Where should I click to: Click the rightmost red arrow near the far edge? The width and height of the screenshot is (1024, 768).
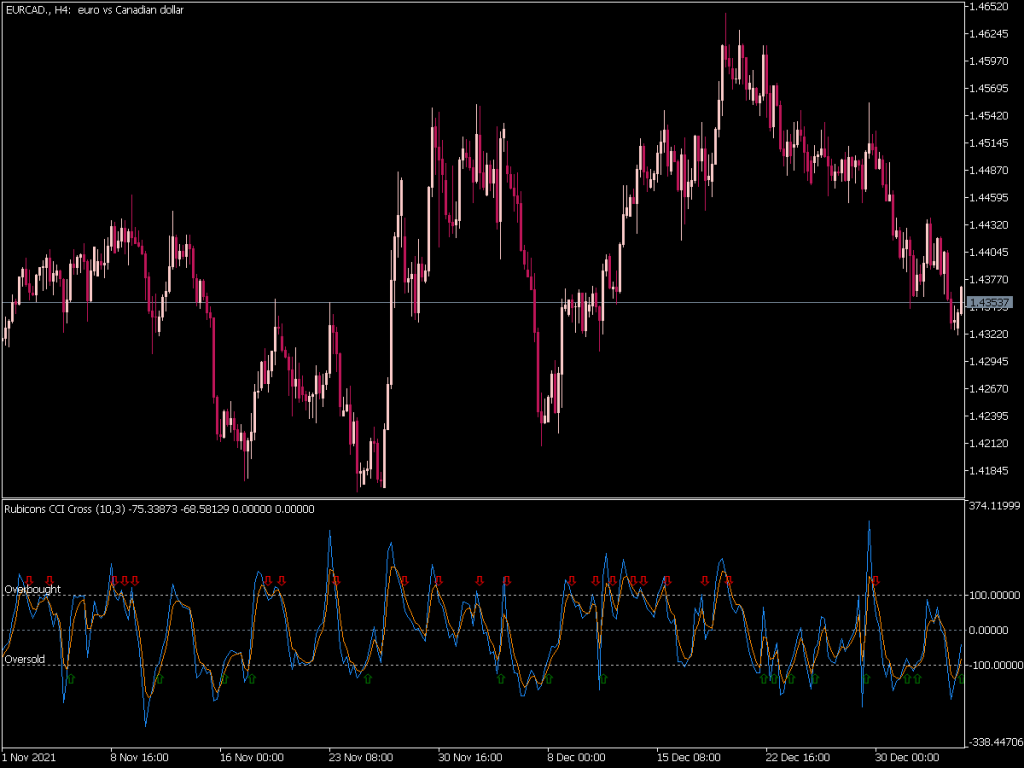pos(876,579)
